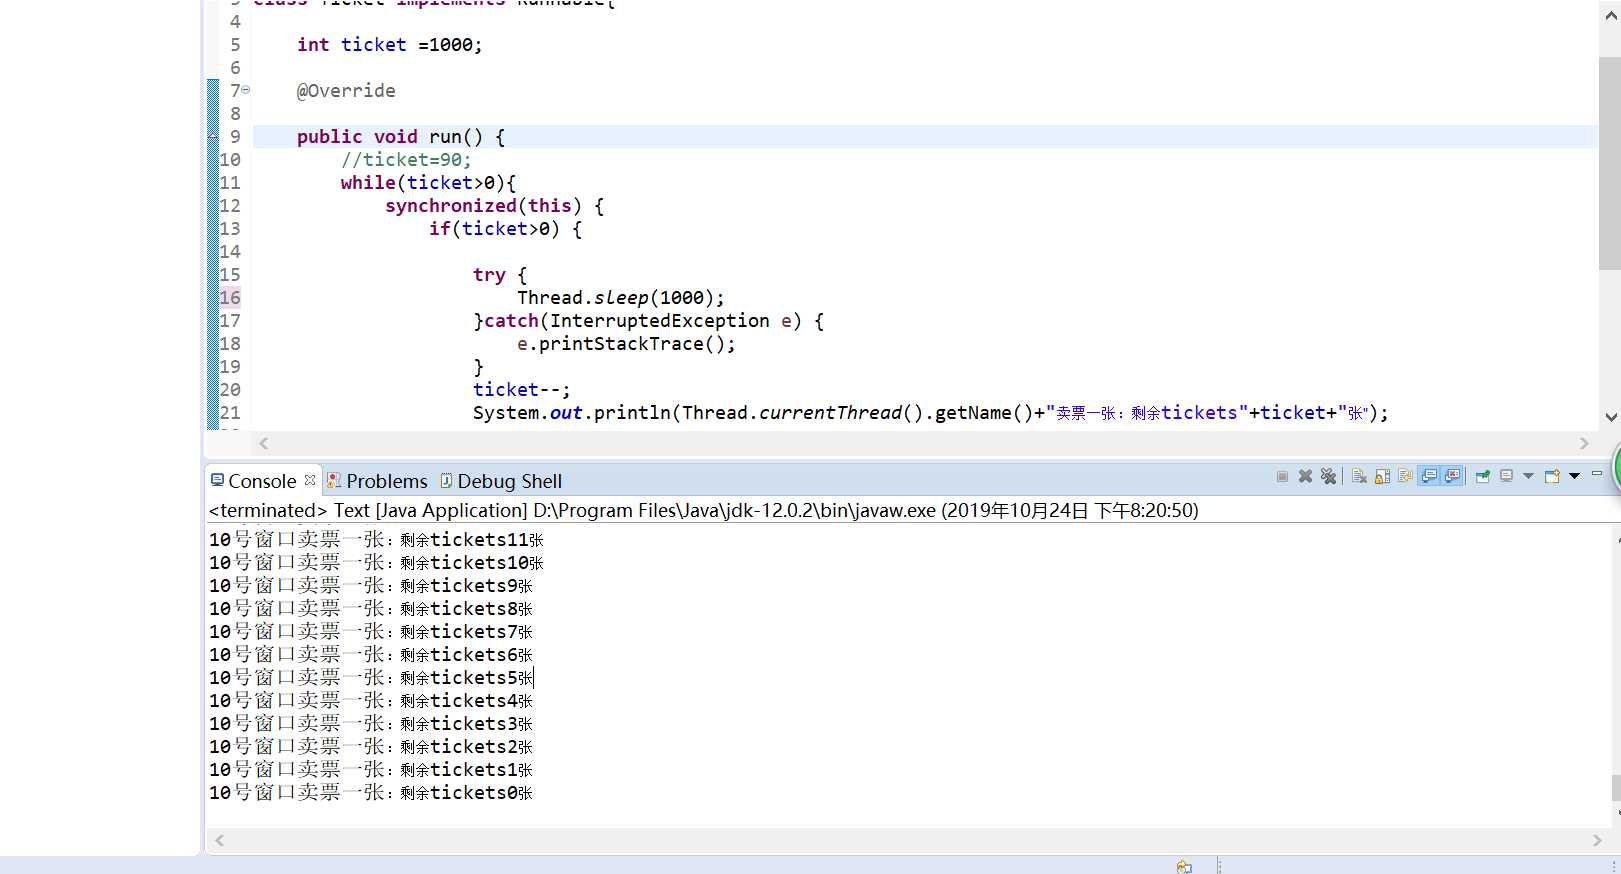This screenshot has height=874, width=1621.
Task: Click console output line ending 'tickets11张'
Action: [376, 540]
